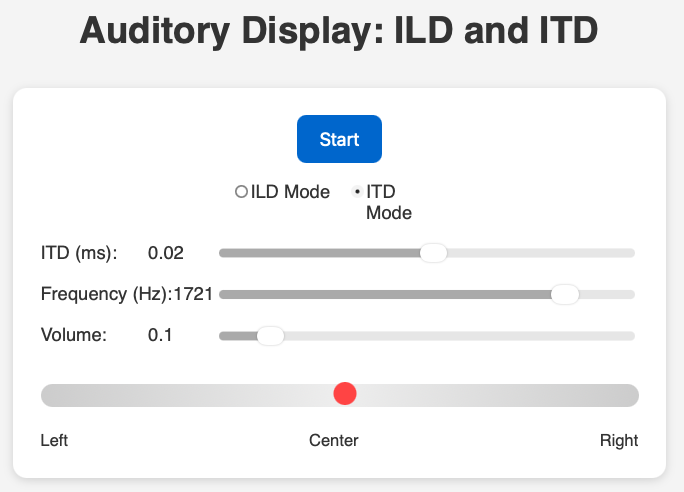
Task: Click the far right end of ITD slider track
Action: click(631, 253)
